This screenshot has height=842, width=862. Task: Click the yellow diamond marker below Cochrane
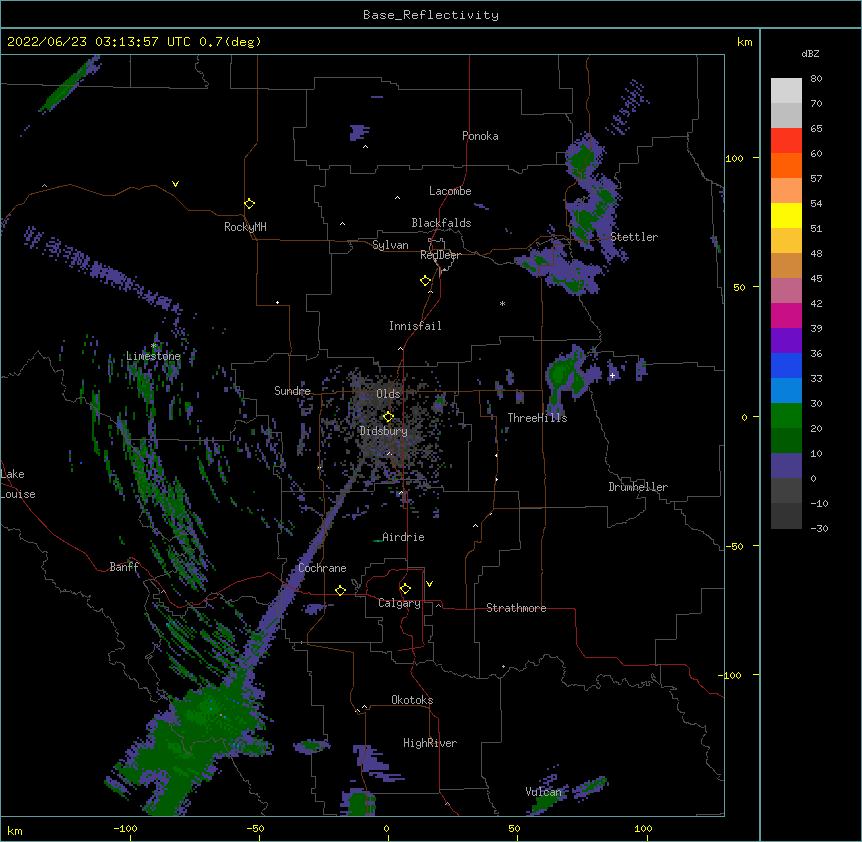click(340, 590)
